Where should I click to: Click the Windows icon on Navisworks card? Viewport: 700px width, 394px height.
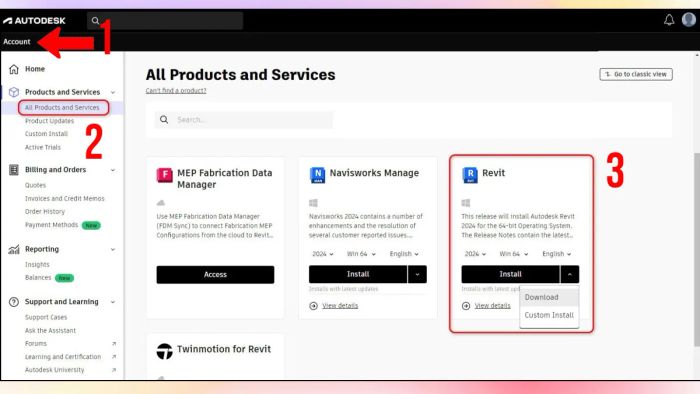313,203
